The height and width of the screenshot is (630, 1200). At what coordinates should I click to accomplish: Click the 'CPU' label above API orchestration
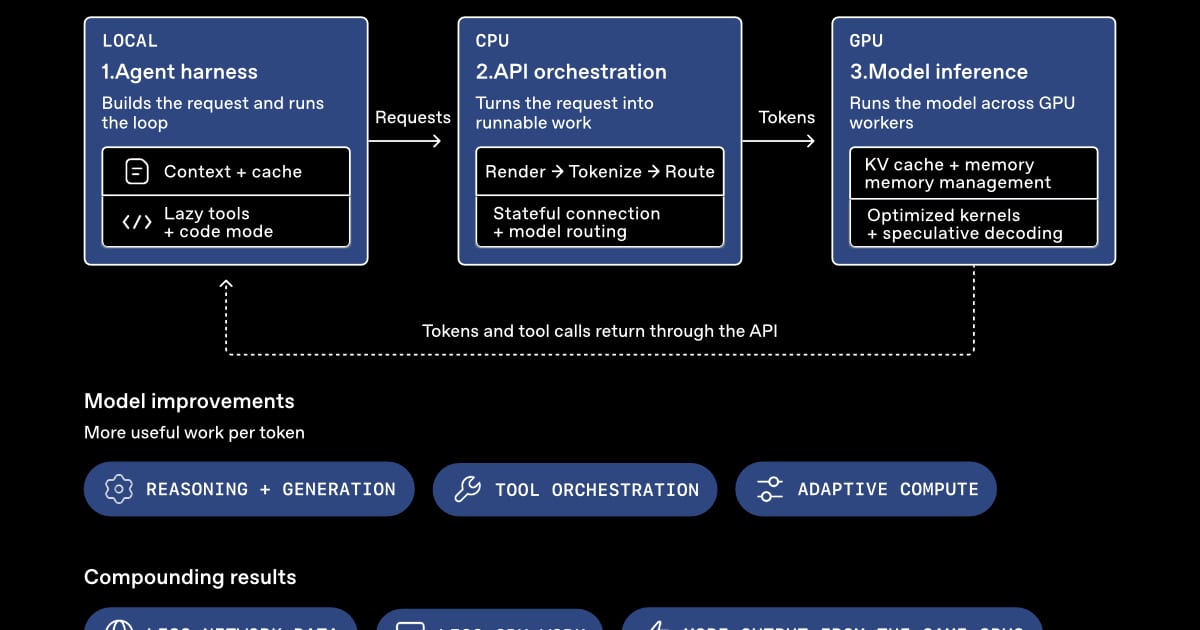(492, 41)
